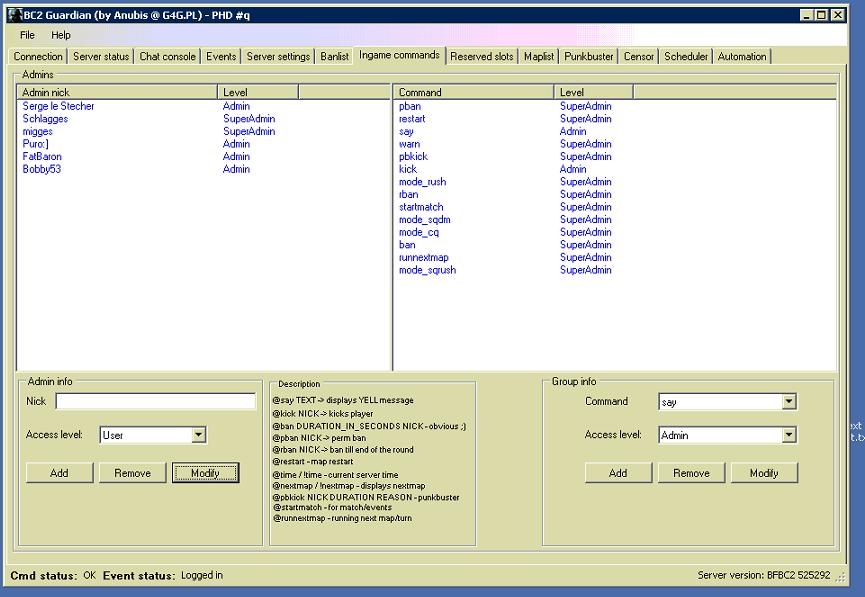Select admin FatBaron from admins list
The image size is (865, 597).
tap(42, 157)
